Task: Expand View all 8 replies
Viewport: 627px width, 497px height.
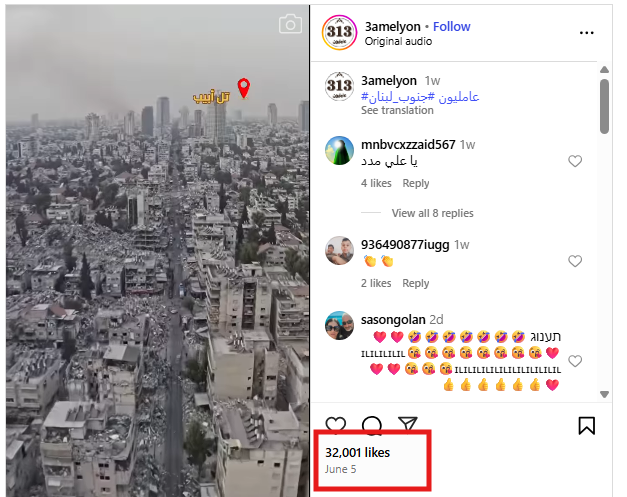Action: coord(432,213)
